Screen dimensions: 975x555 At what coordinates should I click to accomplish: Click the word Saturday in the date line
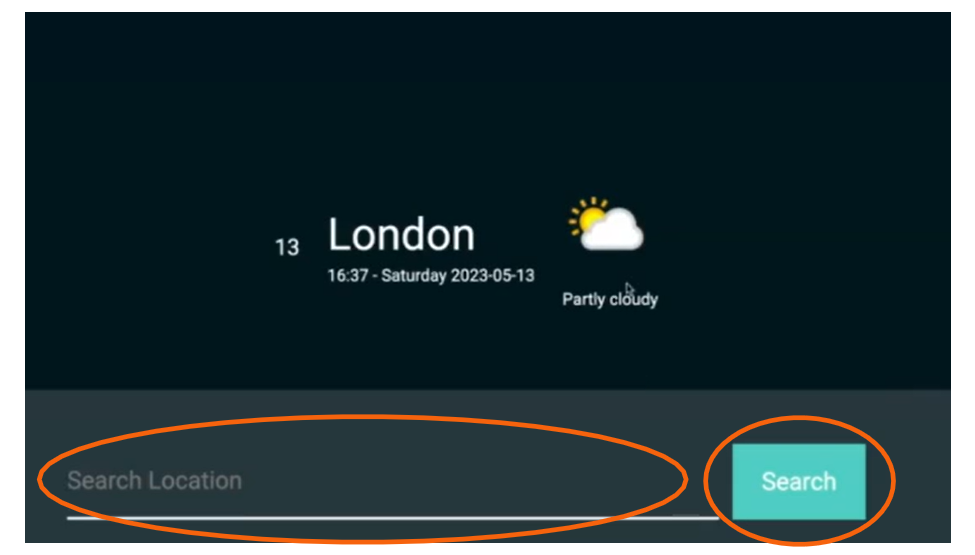click(414, 276)
